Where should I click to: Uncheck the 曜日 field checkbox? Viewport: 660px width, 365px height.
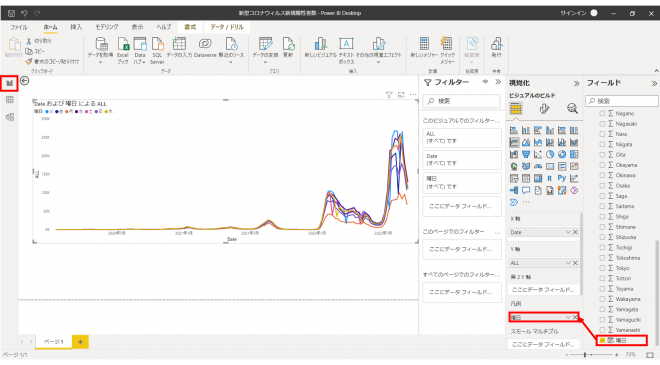602,340
